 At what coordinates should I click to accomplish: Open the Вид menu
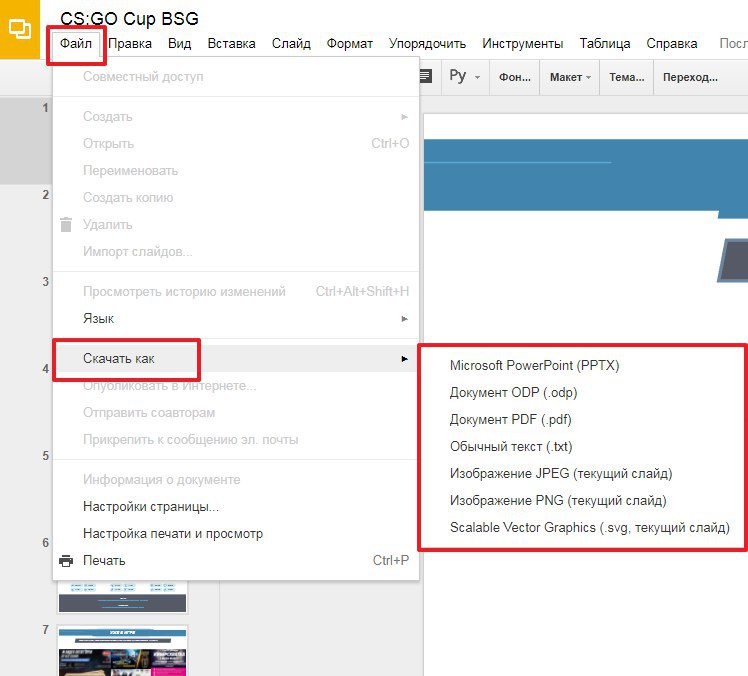(x=179, y=43)
